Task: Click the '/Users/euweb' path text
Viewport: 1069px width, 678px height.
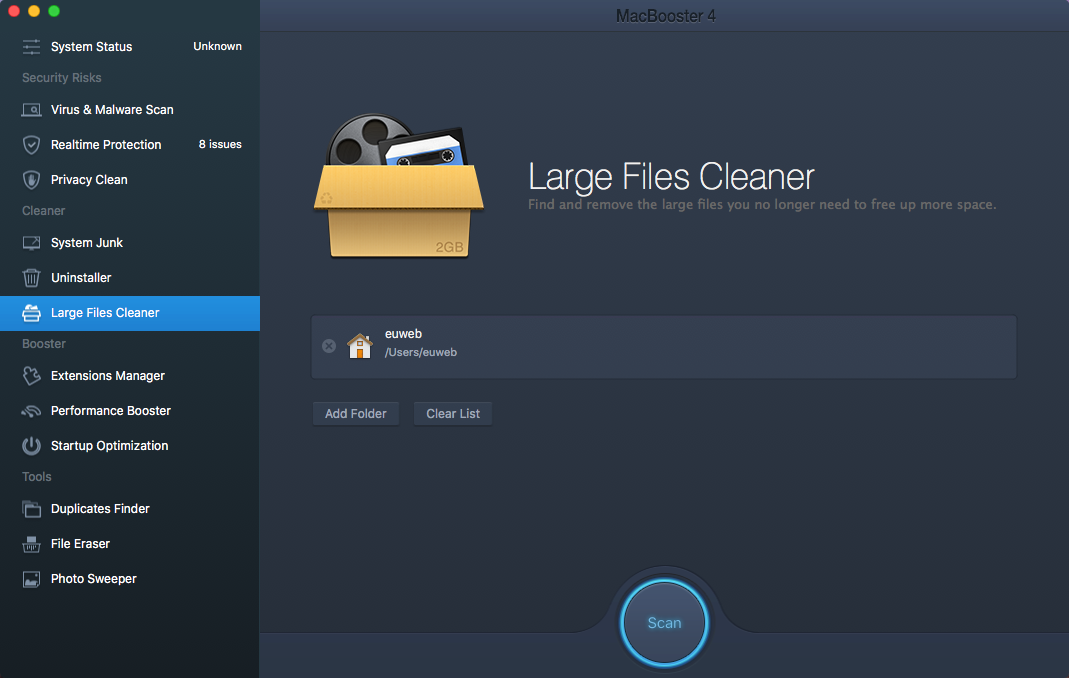Action: (x=421, y=353)
